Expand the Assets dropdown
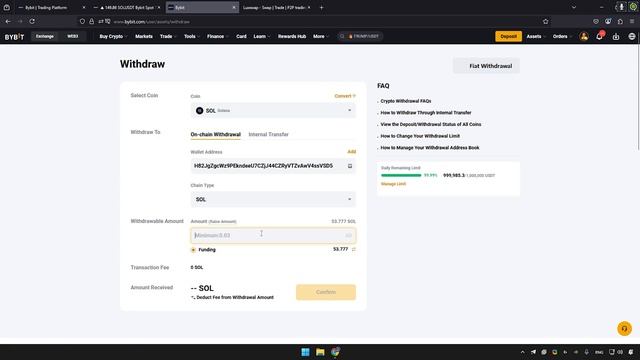The height and width of the screenshot is (360, 640). 536,36
